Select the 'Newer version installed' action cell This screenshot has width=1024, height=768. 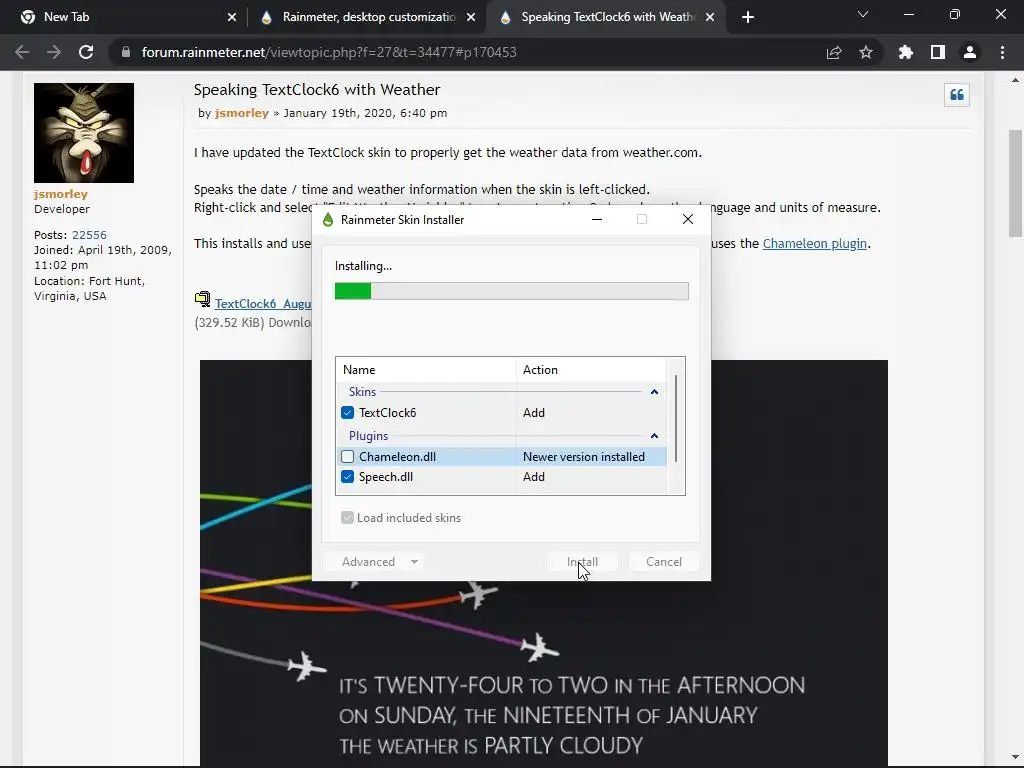(584, 456)
